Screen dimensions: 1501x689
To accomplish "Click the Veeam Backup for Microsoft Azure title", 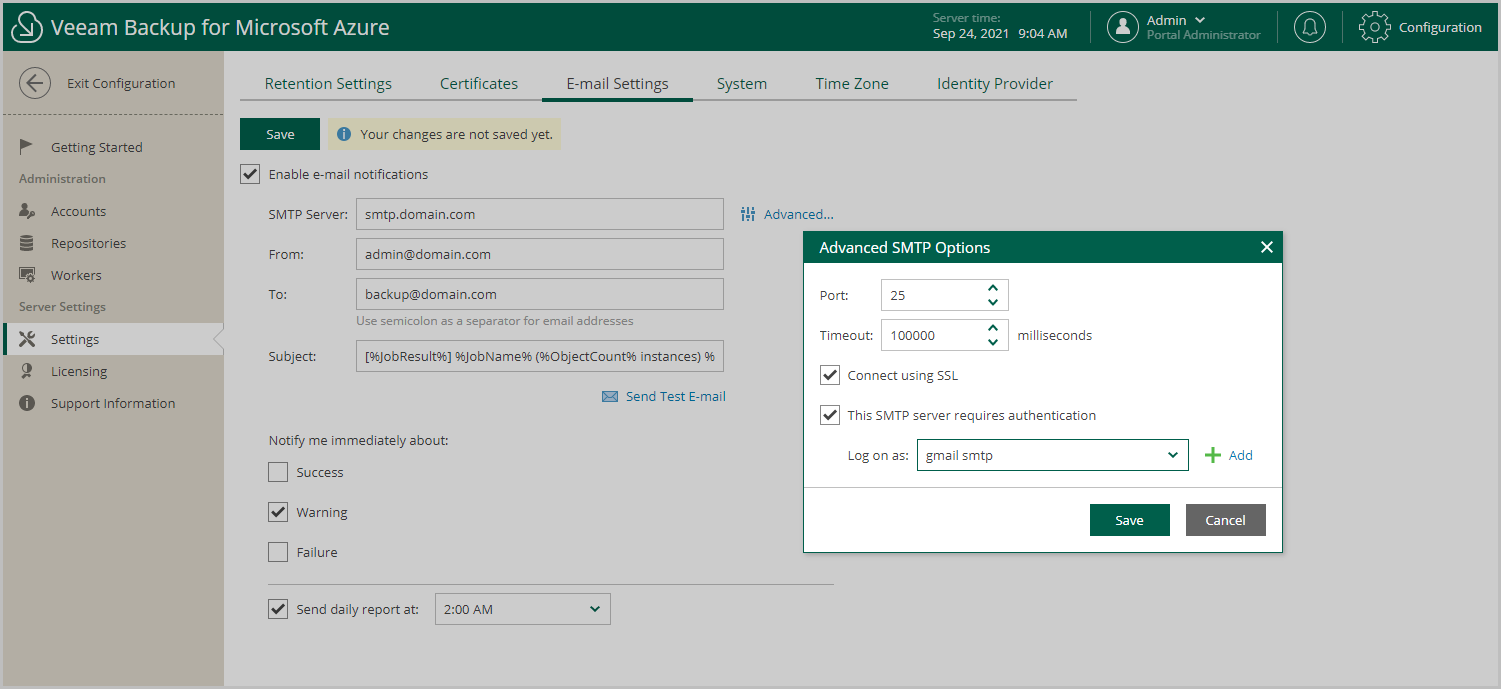I will [220, 28].
